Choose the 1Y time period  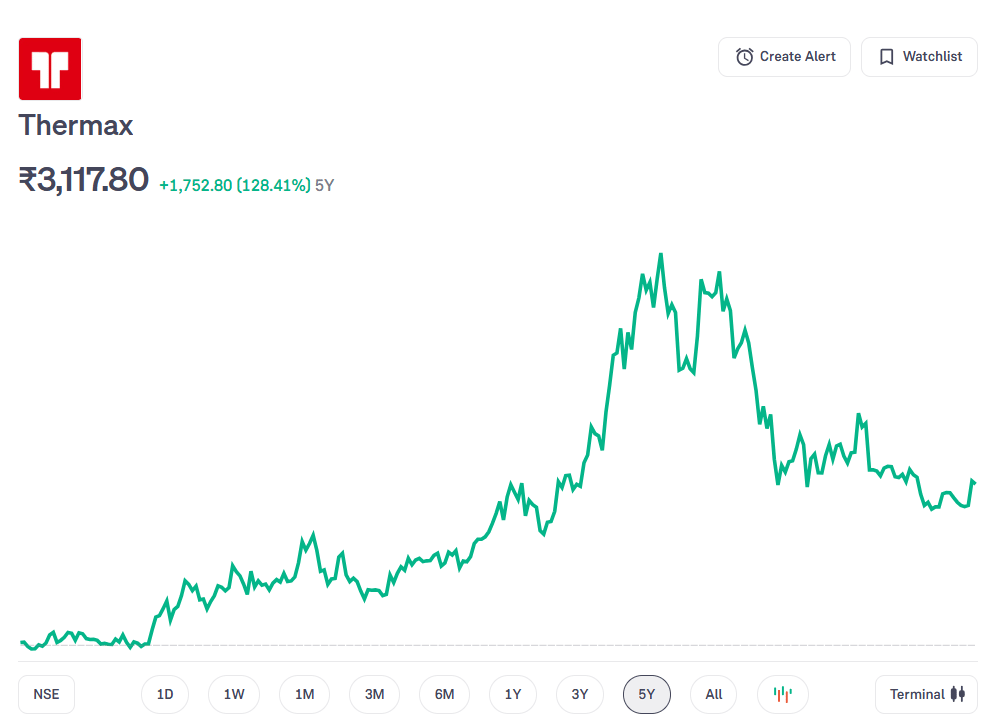(x=513, y=694)
